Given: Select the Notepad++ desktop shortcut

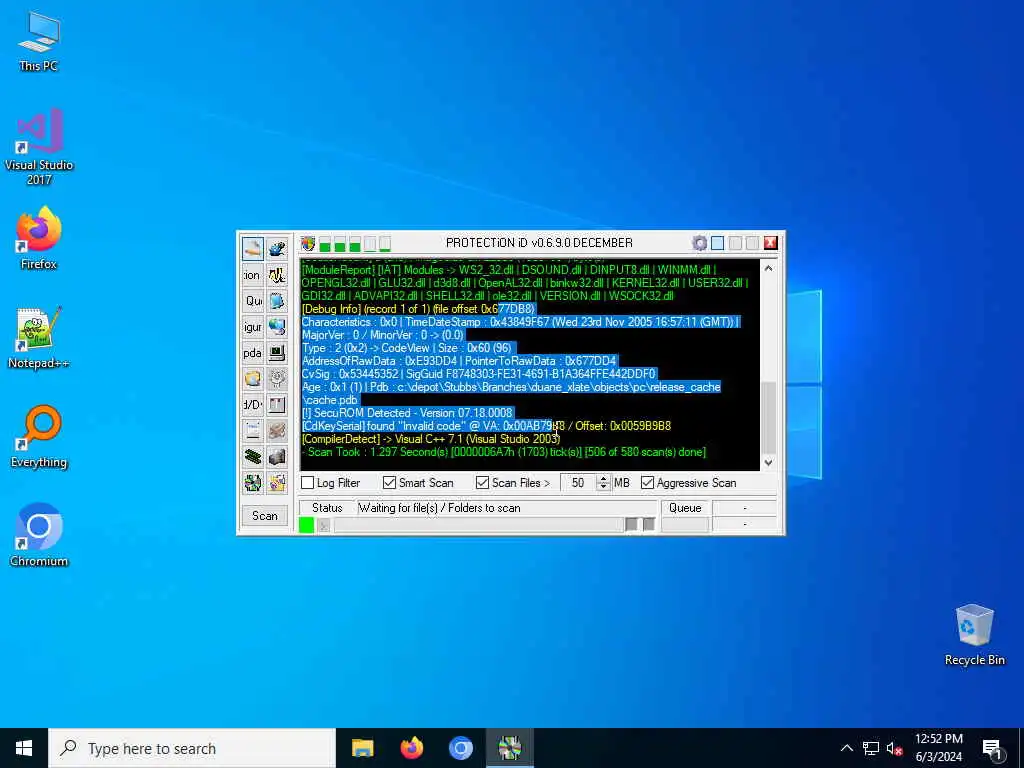Looking at the screenshot, I should coord(39,337).
